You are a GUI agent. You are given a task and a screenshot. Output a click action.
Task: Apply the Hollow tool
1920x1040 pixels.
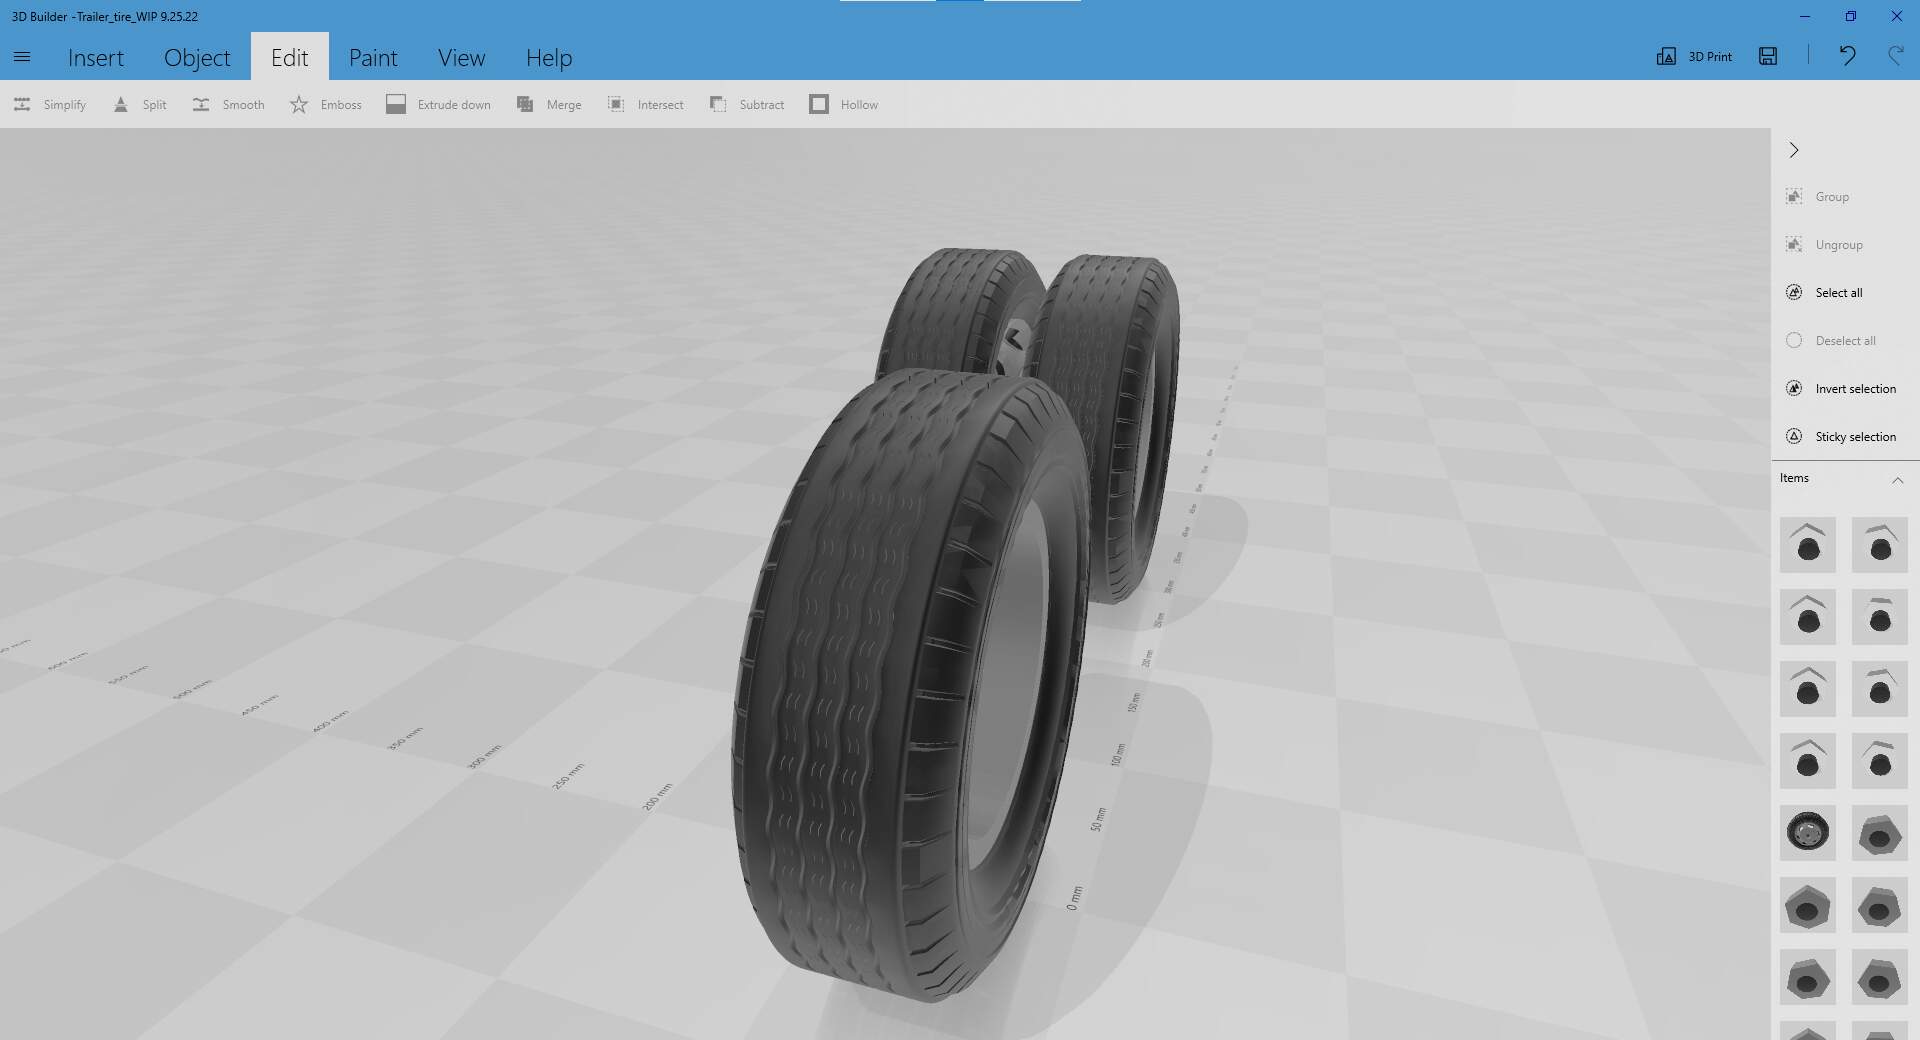click(x=819, y=105)
